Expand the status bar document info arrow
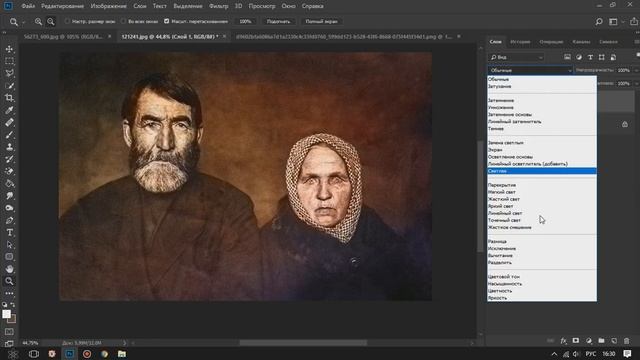The height and width of the screenshot is (360, 640). coord(124,343)
